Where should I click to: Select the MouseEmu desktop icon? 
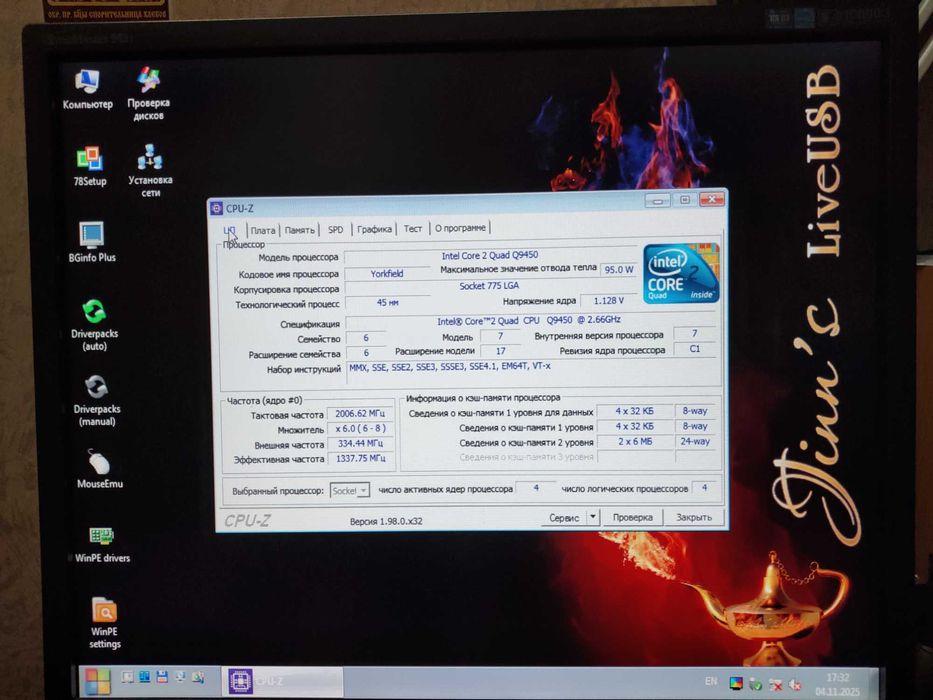(99, 469)
